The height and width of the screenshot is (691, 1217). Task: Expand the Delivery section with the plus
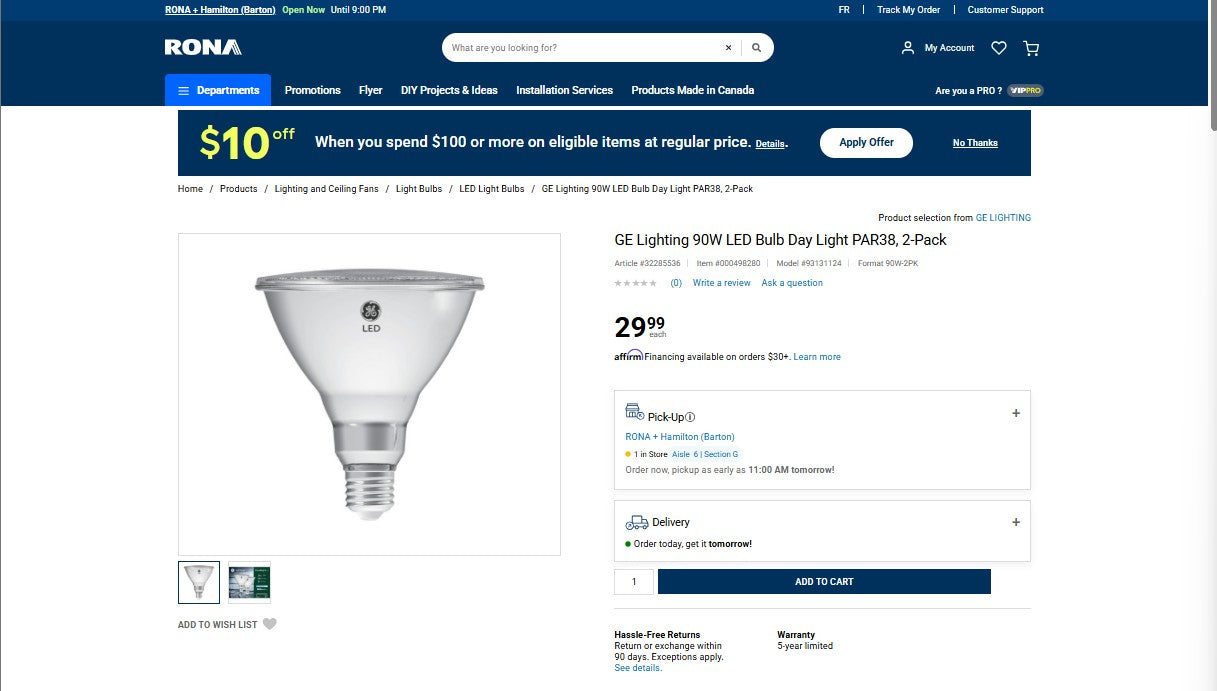[x=1015, y=521]
